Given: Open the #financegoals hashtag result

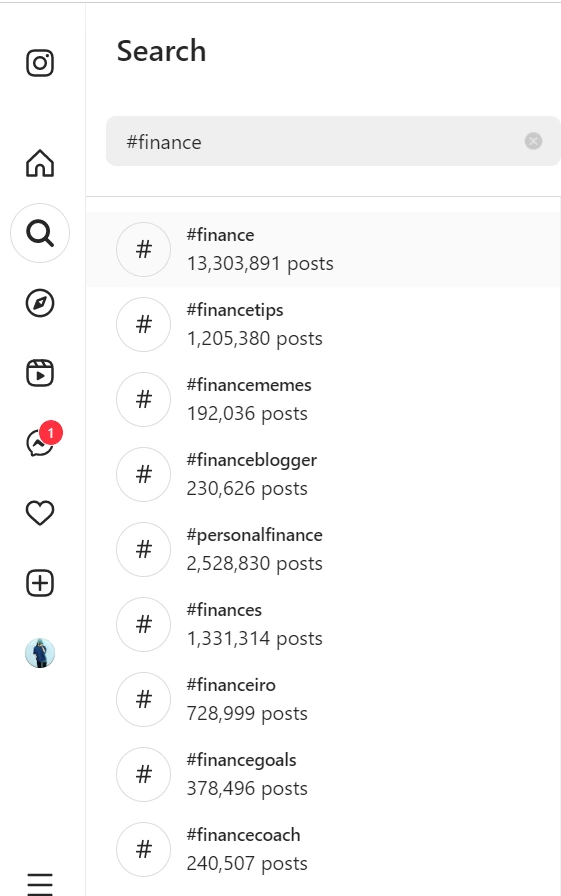Looking at the screenshot, I should 323,774.
